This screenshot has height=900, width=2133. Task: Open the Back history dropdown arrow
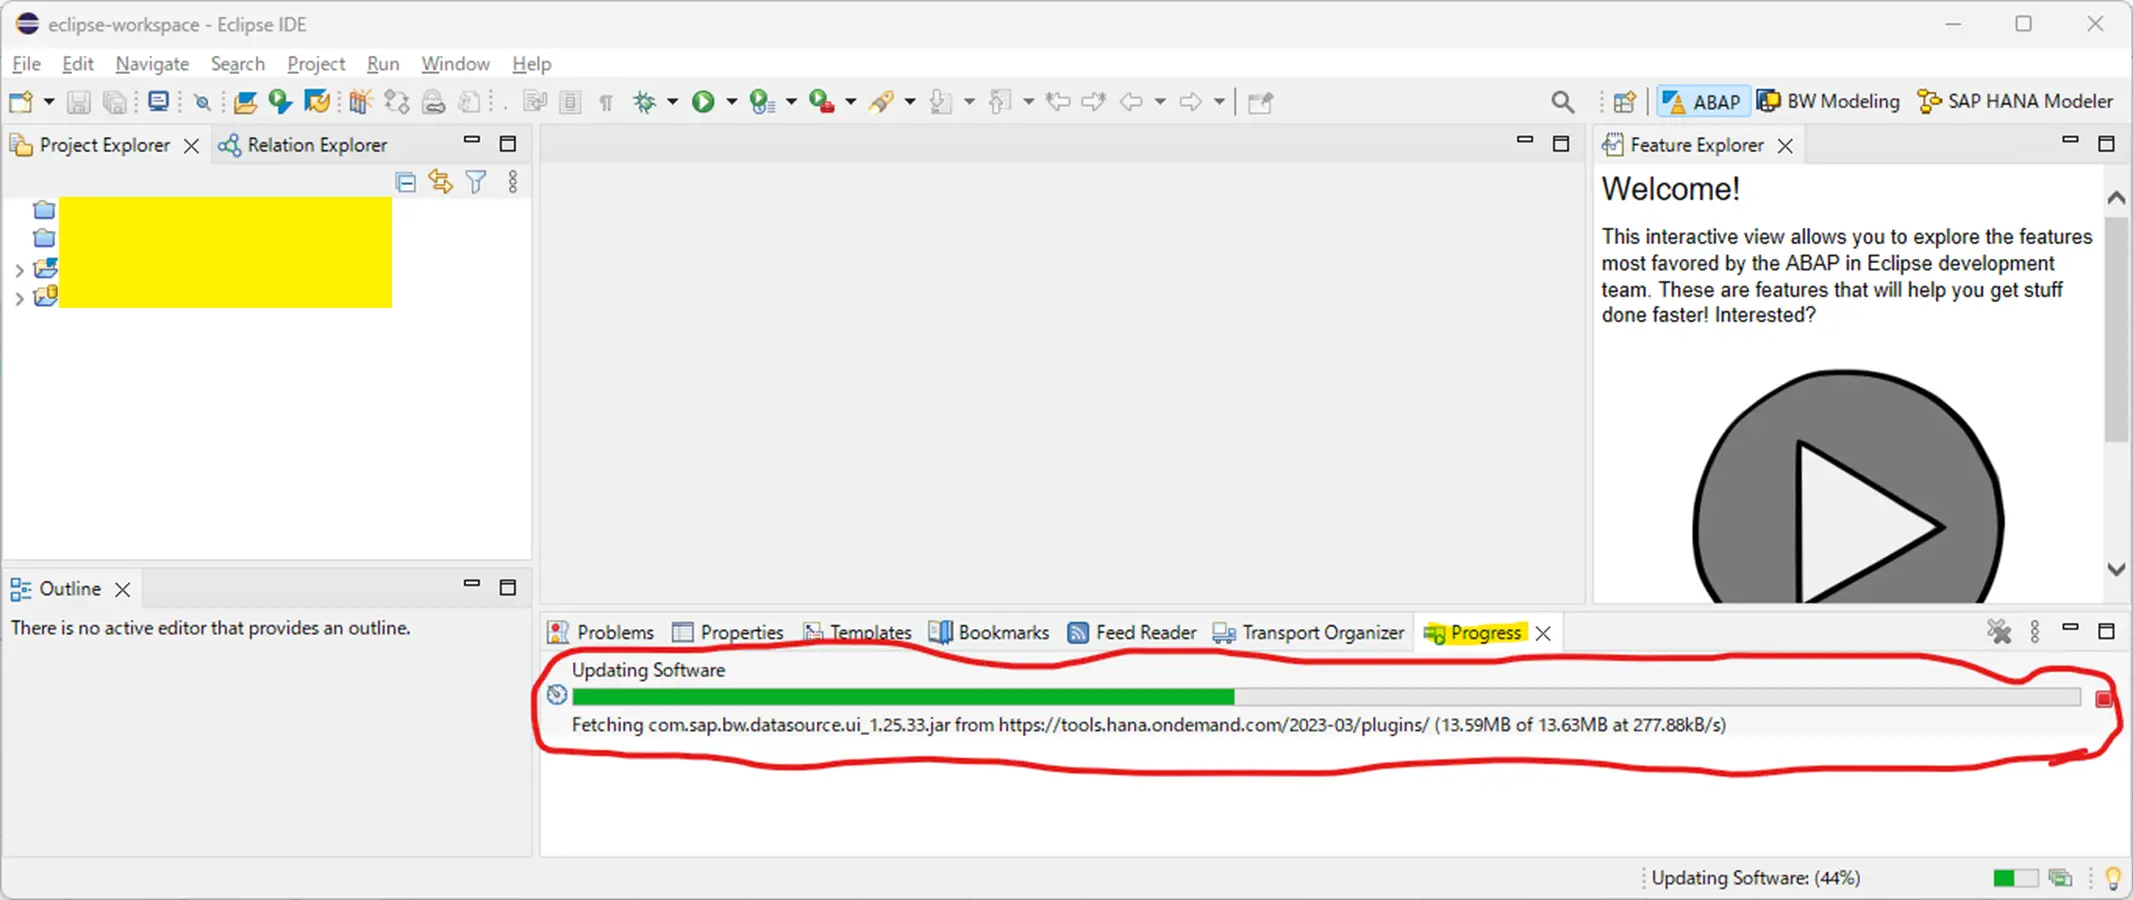[1160, 102]
